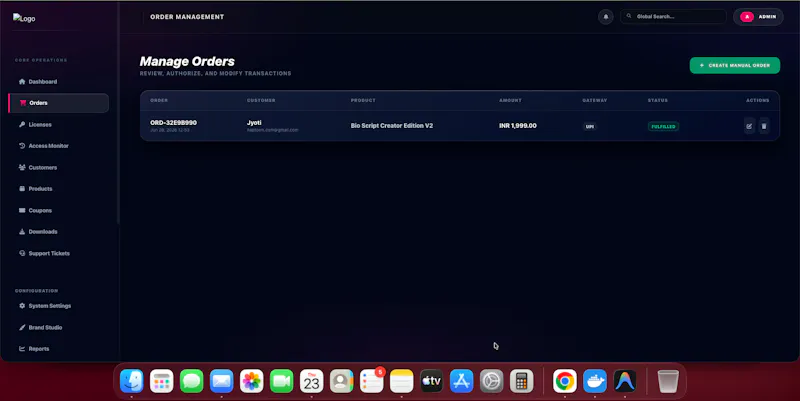Open Apple TV from the dock
This screenshot has height=401, width=800.
tap(432, 381)
